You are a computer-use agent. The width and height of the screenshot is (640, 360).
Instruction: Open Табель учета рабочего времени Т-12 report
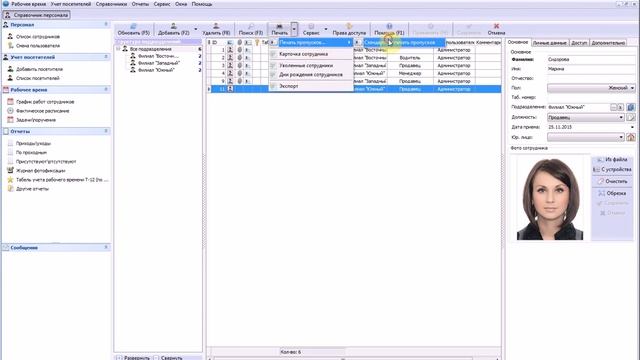62,180
